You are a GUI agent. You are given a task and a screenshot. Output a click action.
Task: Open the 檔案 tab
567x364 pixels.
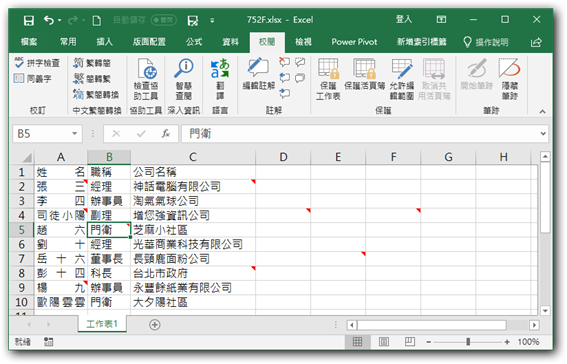pyautogui.click(x=29, y=42)
